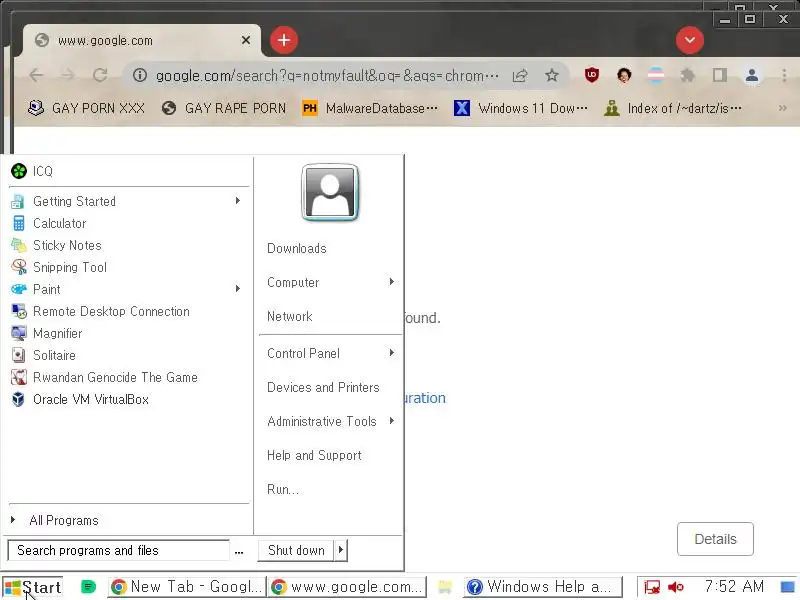The width and height of the screenshot is (800, 600).
Task: Click the network tray icon with red X
Action: 652,587
